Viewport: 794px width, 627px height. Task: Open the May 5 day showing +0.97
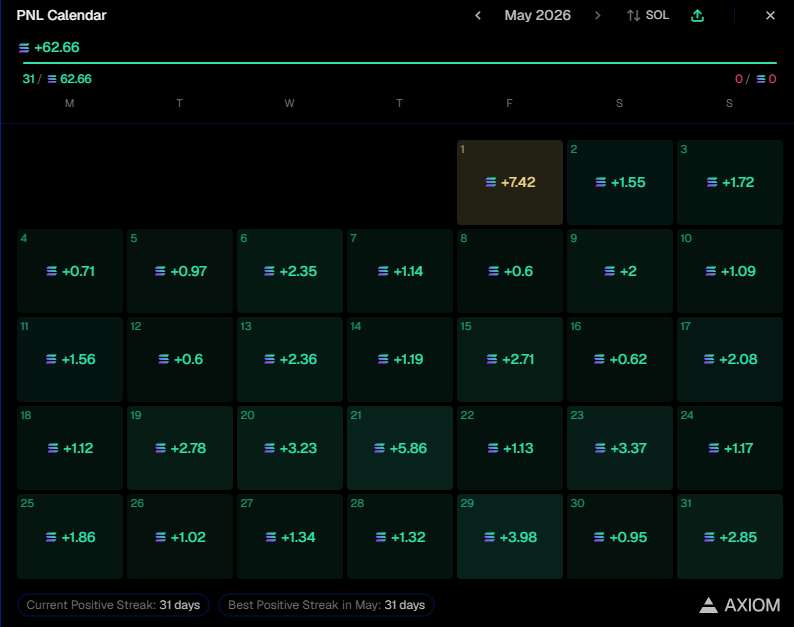(x=180, y=271)
